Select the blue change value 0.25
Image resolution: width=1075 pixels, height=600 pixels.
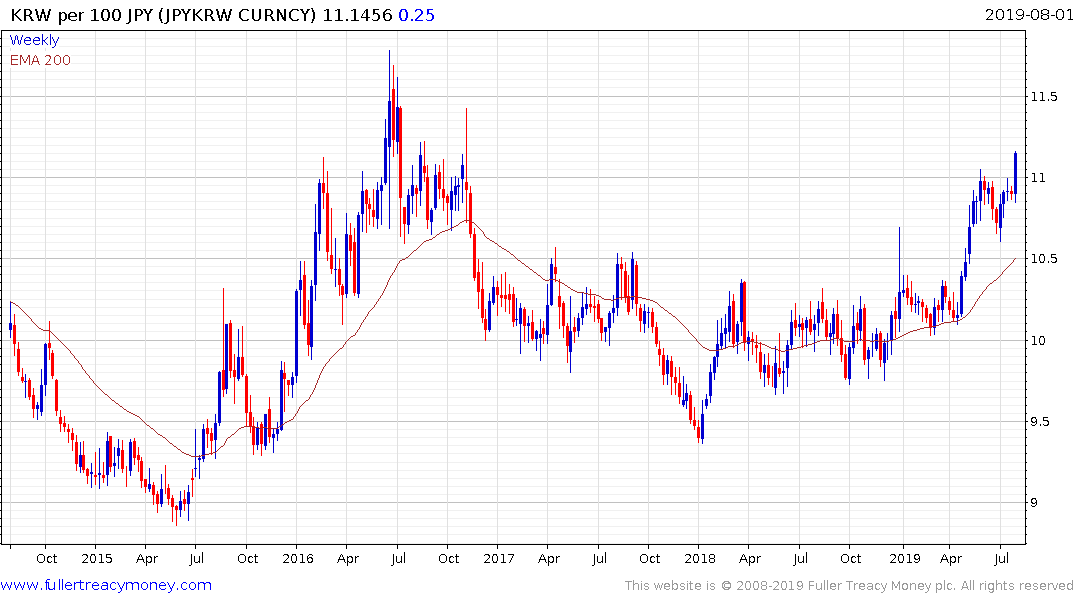[416, 15]
